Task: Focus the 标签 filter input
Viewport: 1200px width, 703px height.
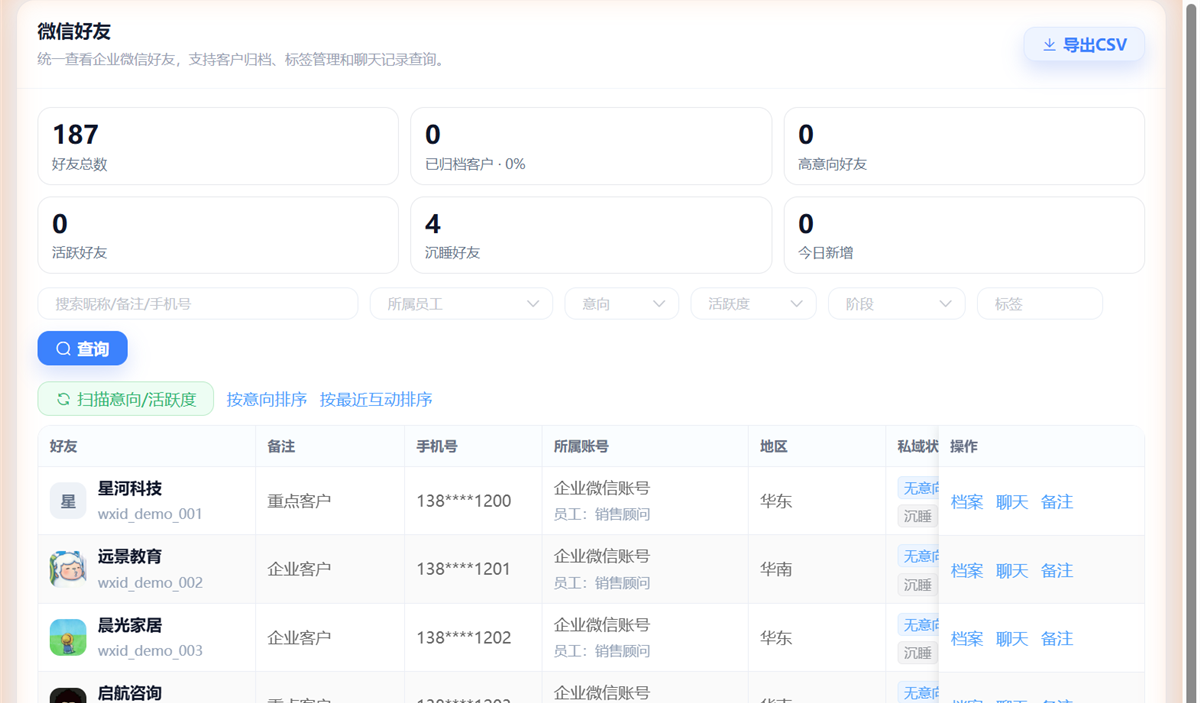Action: (x=1040, y=304)
